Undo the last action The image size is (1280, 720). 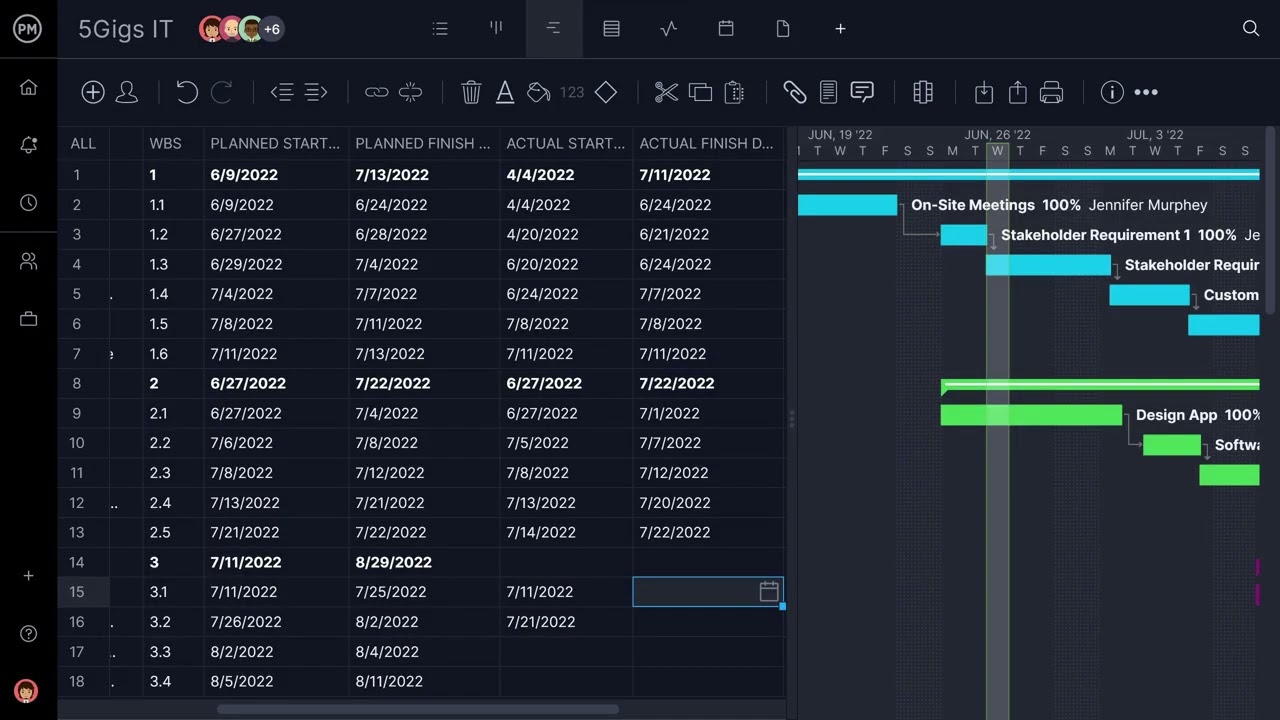tap(187, 92)
